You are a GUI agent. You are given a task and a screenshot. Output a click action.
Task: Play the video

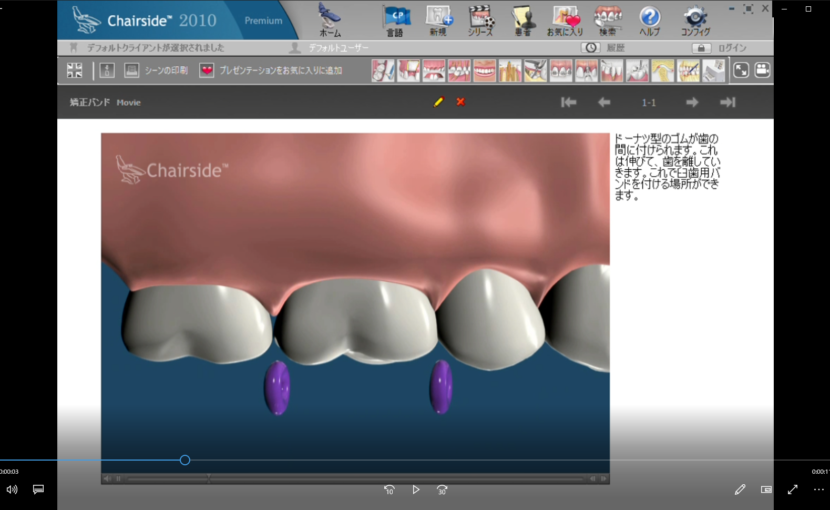click(416, 490)
